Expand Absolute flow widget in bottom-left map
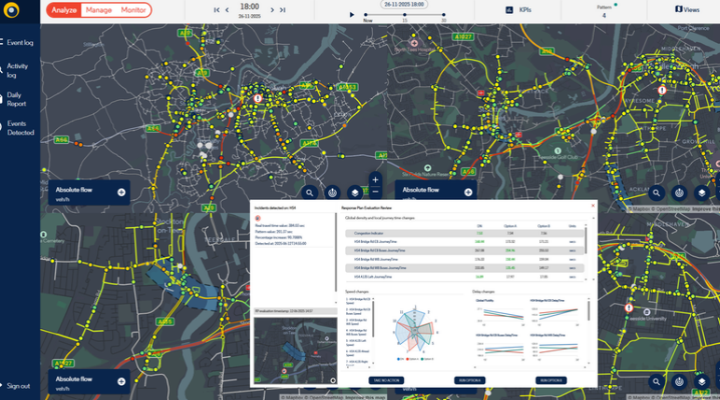The width and height of the screenshot is (720, 400). 121,382
